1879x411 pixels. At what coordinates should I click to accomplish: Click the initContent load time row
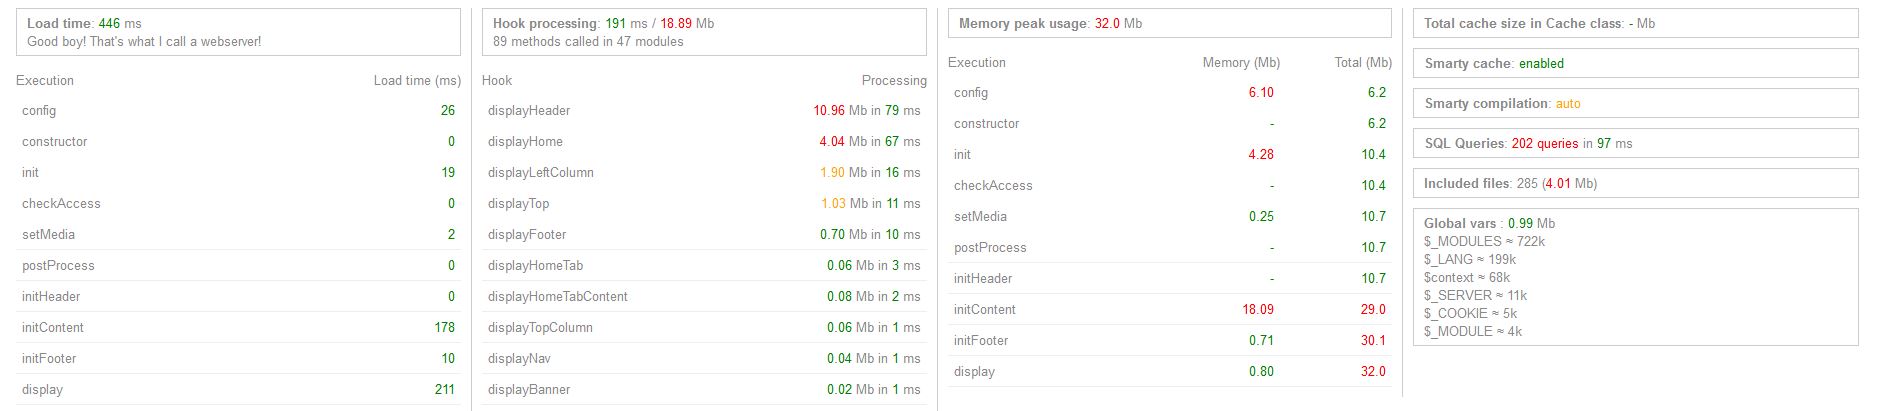point(238,327)
